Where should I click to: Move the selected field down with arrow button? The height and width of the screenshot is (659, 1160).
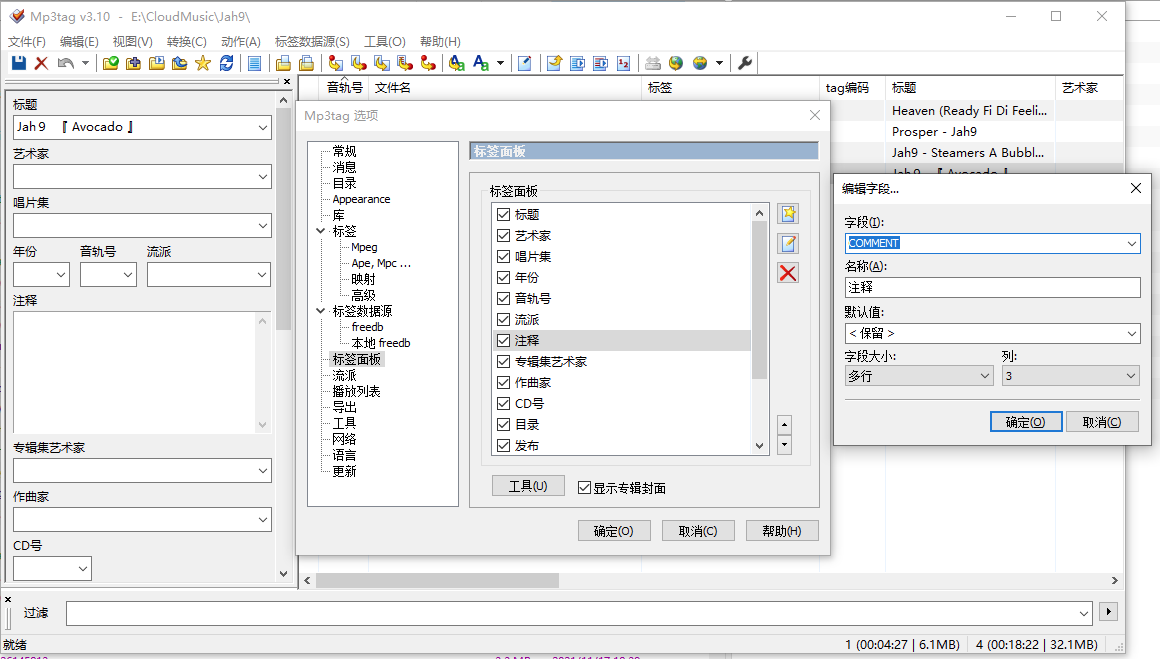click(x=784, y=444)
